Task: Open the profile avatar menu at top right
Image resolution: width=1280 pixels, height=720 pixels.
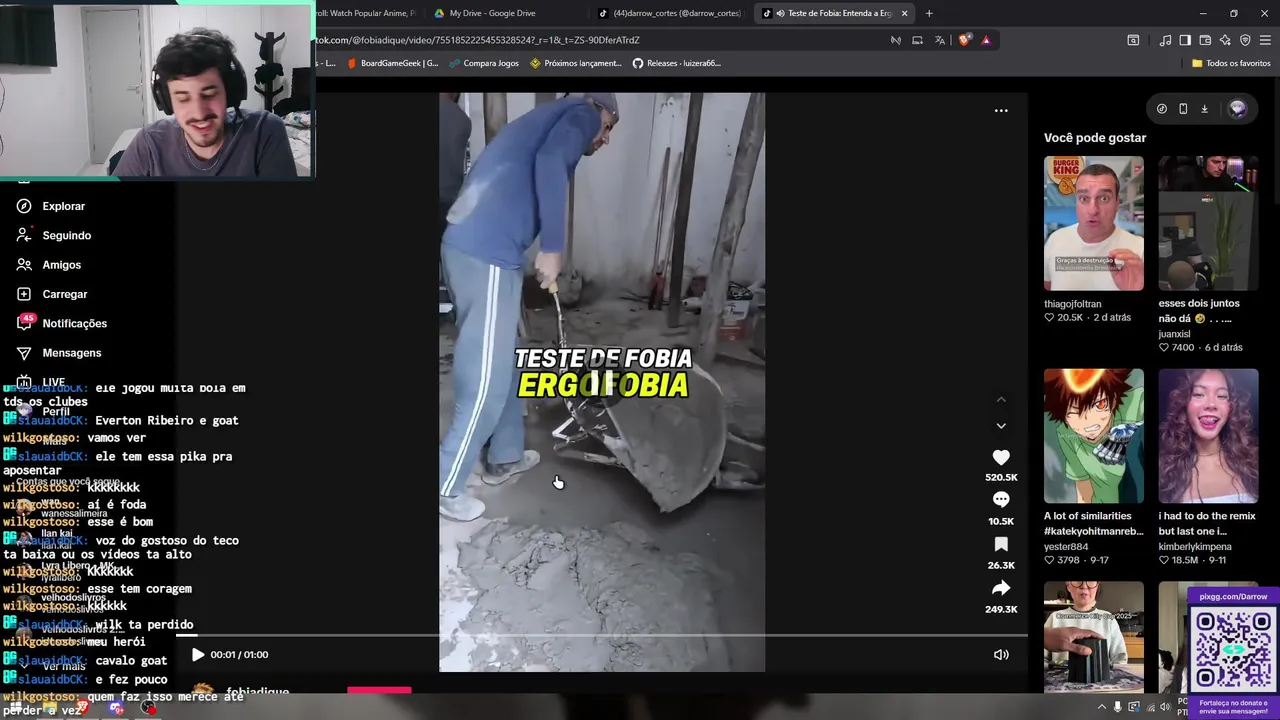Action: (1238, 109)
